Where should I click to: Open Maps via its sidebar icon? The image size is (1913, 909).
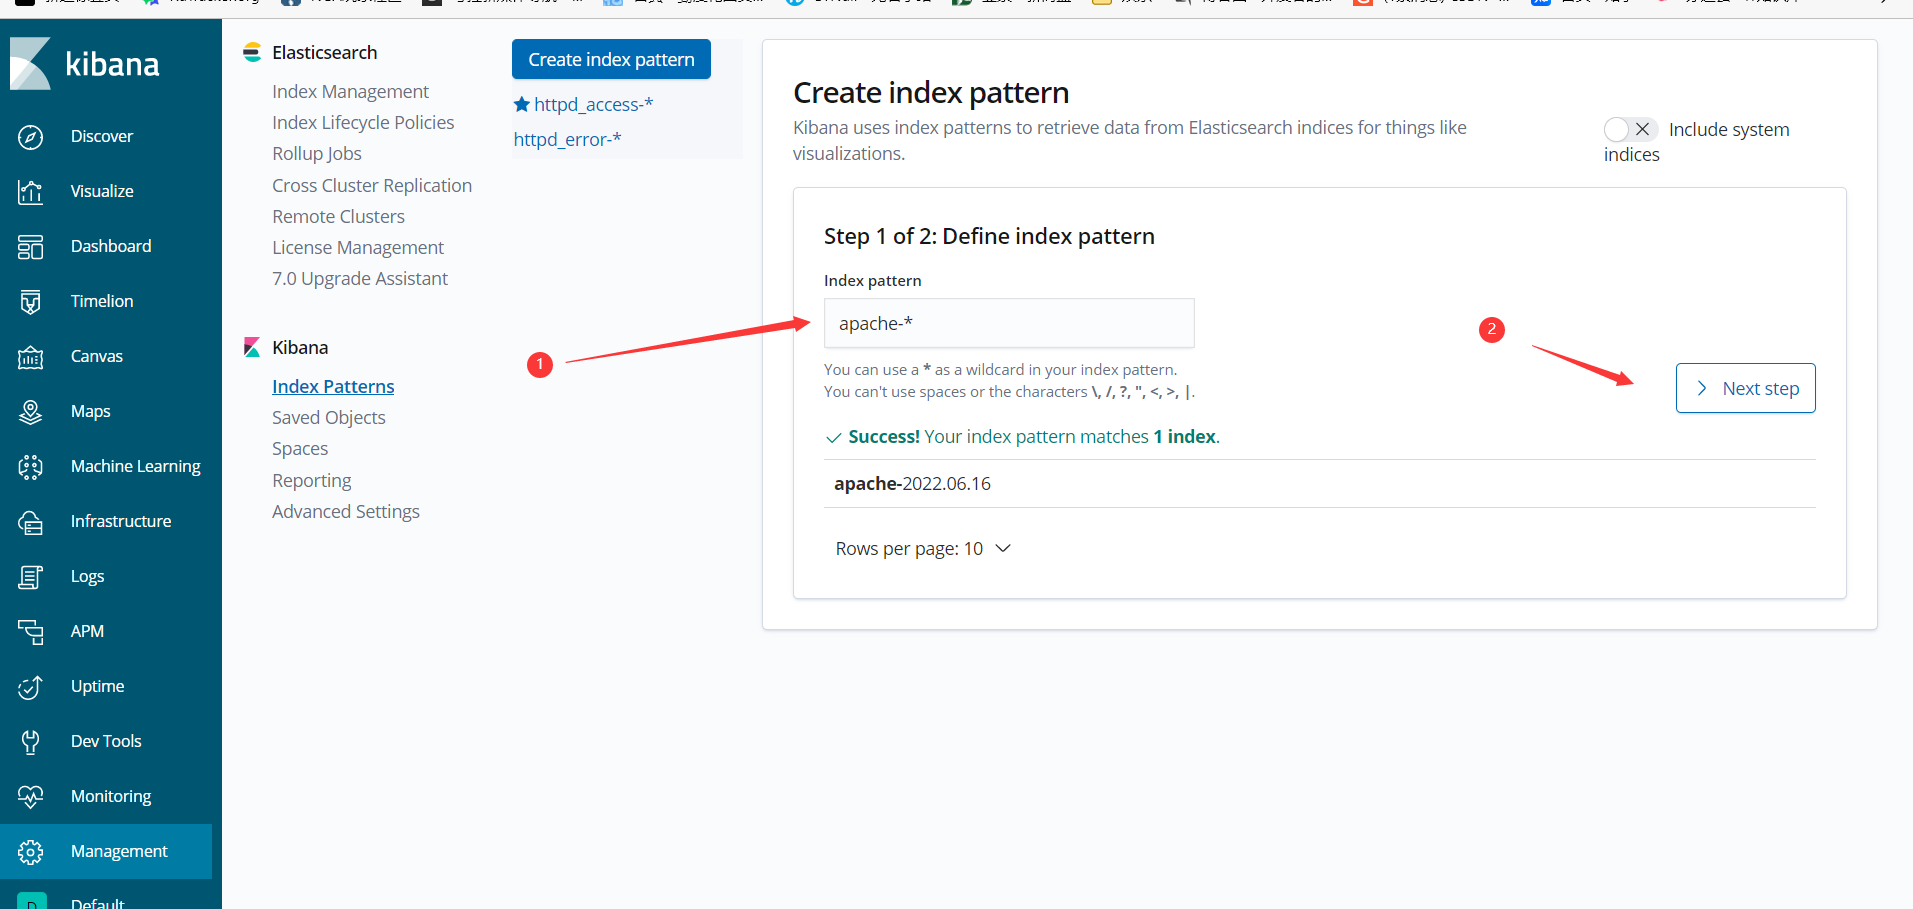(31, 412)
